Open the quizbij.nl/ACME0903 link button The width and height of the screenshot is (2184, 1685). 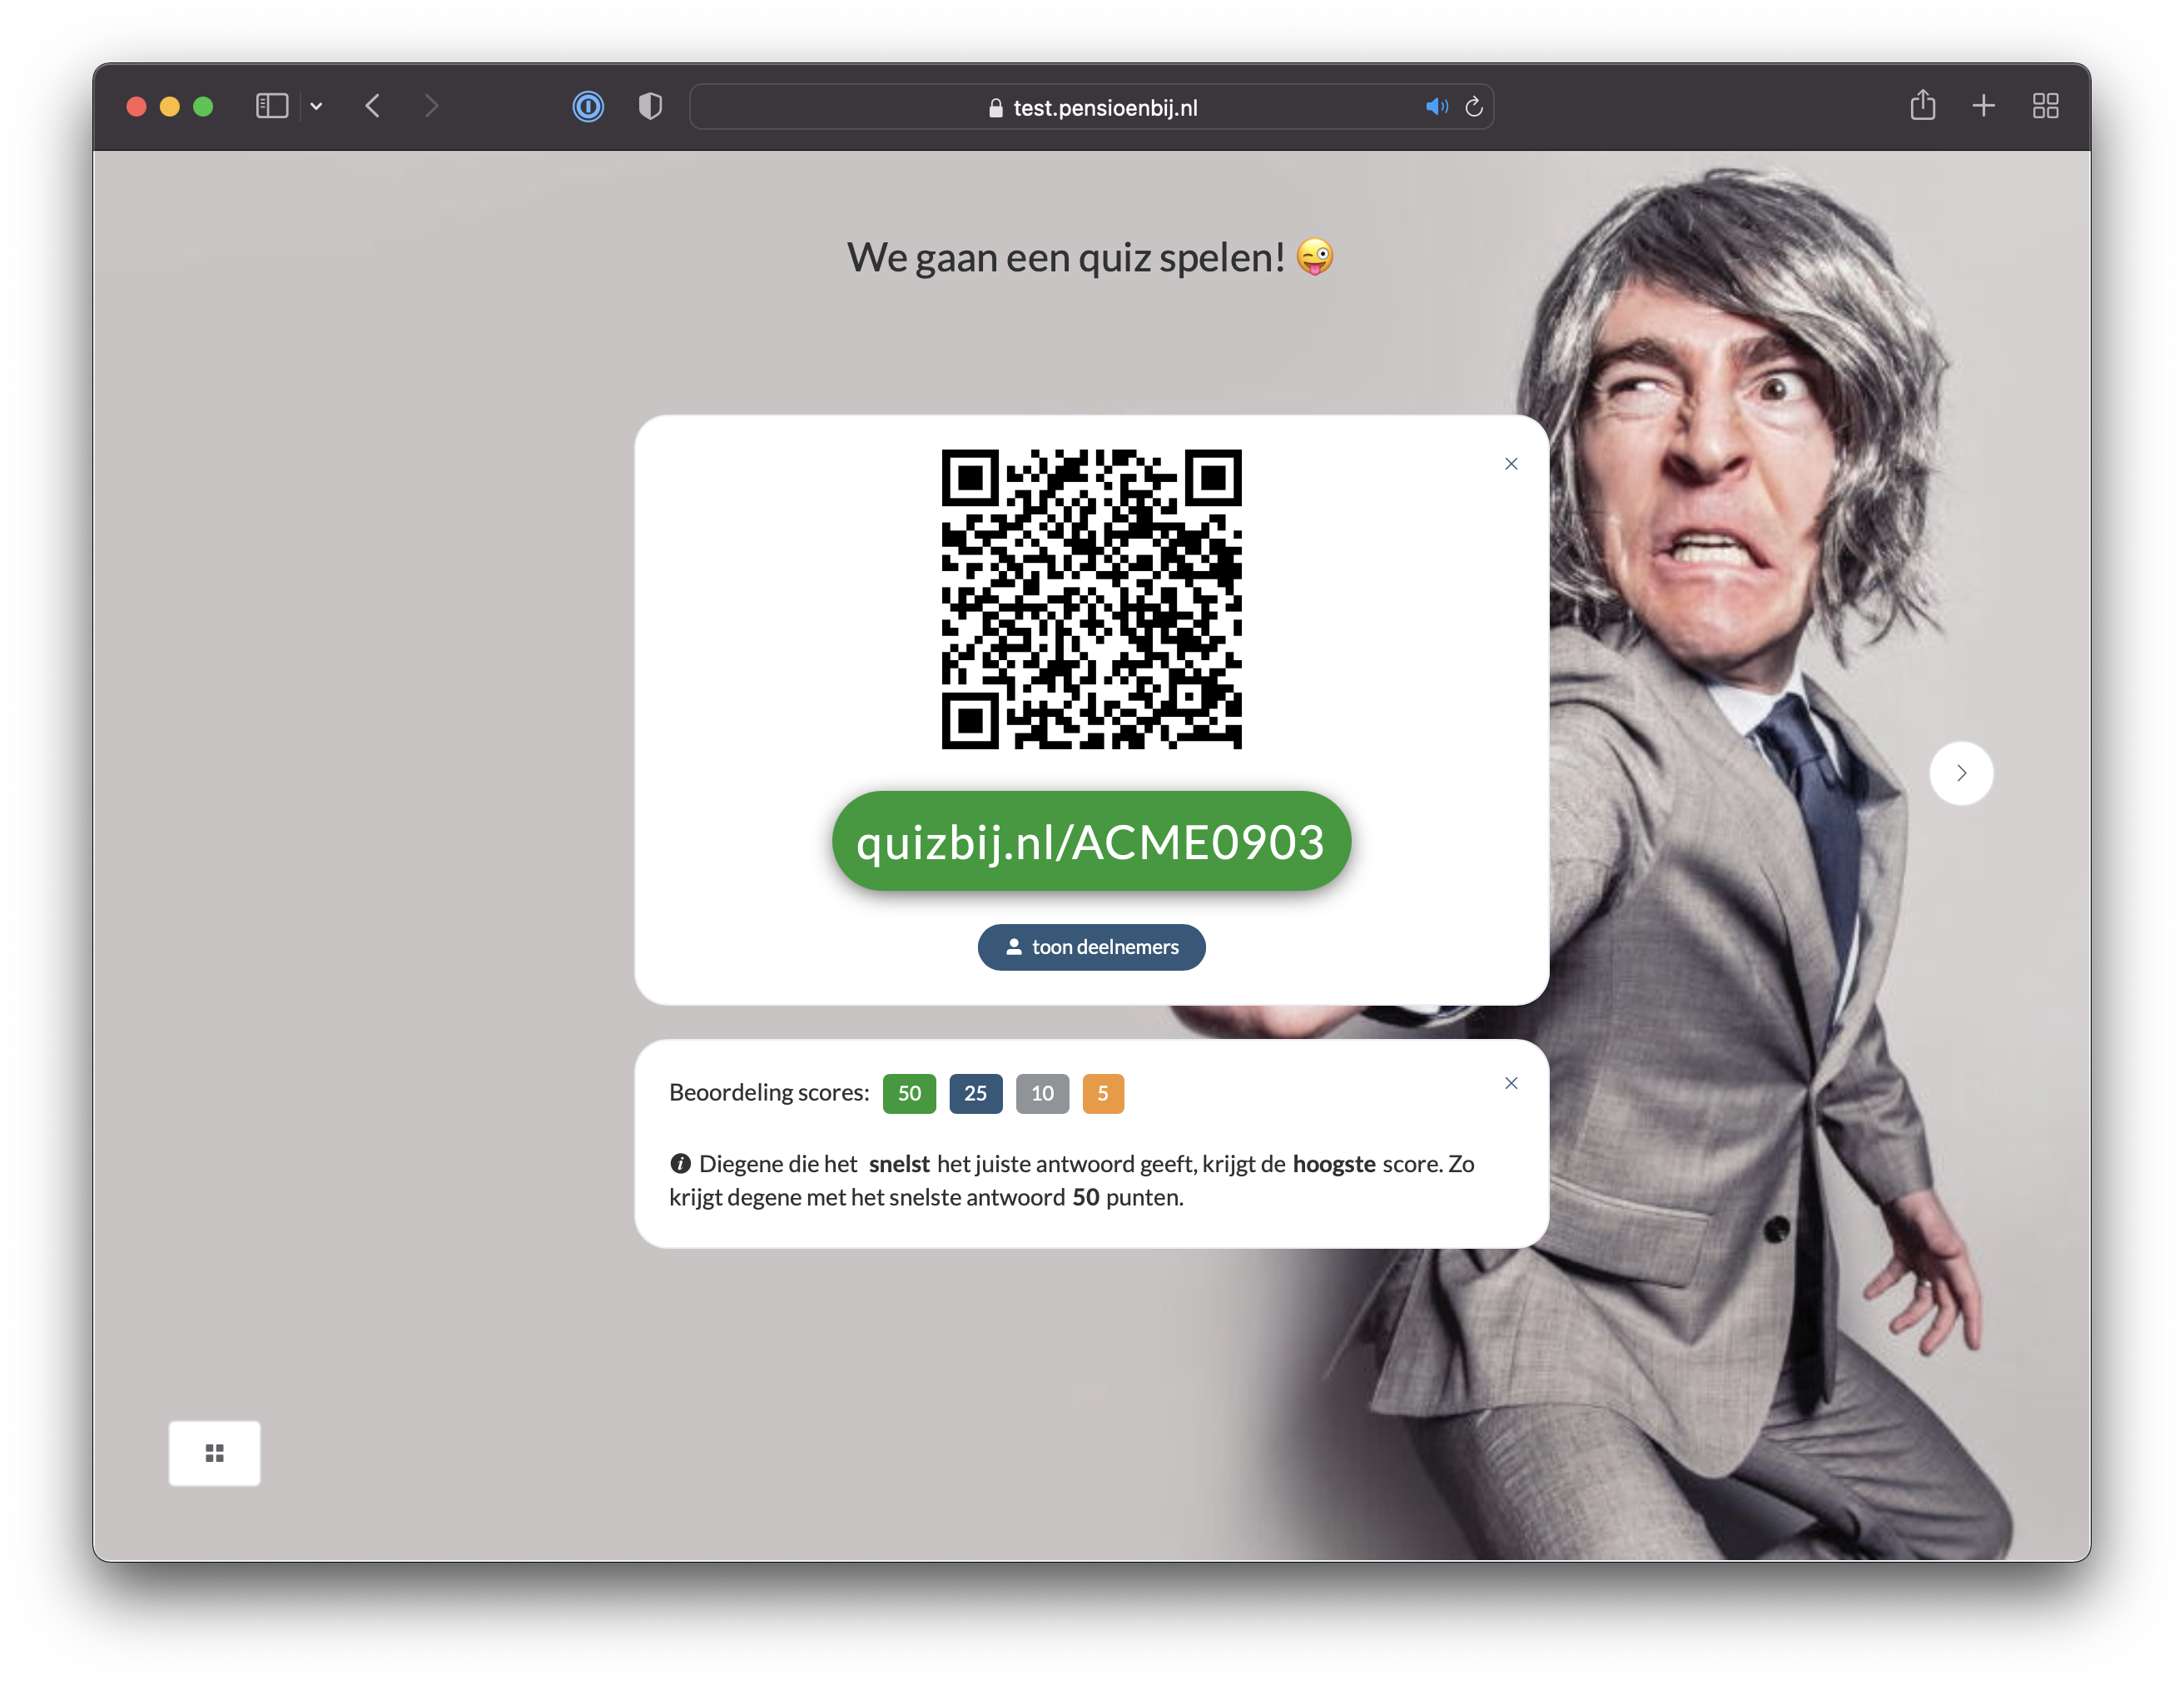click(x=1091, y=841)
